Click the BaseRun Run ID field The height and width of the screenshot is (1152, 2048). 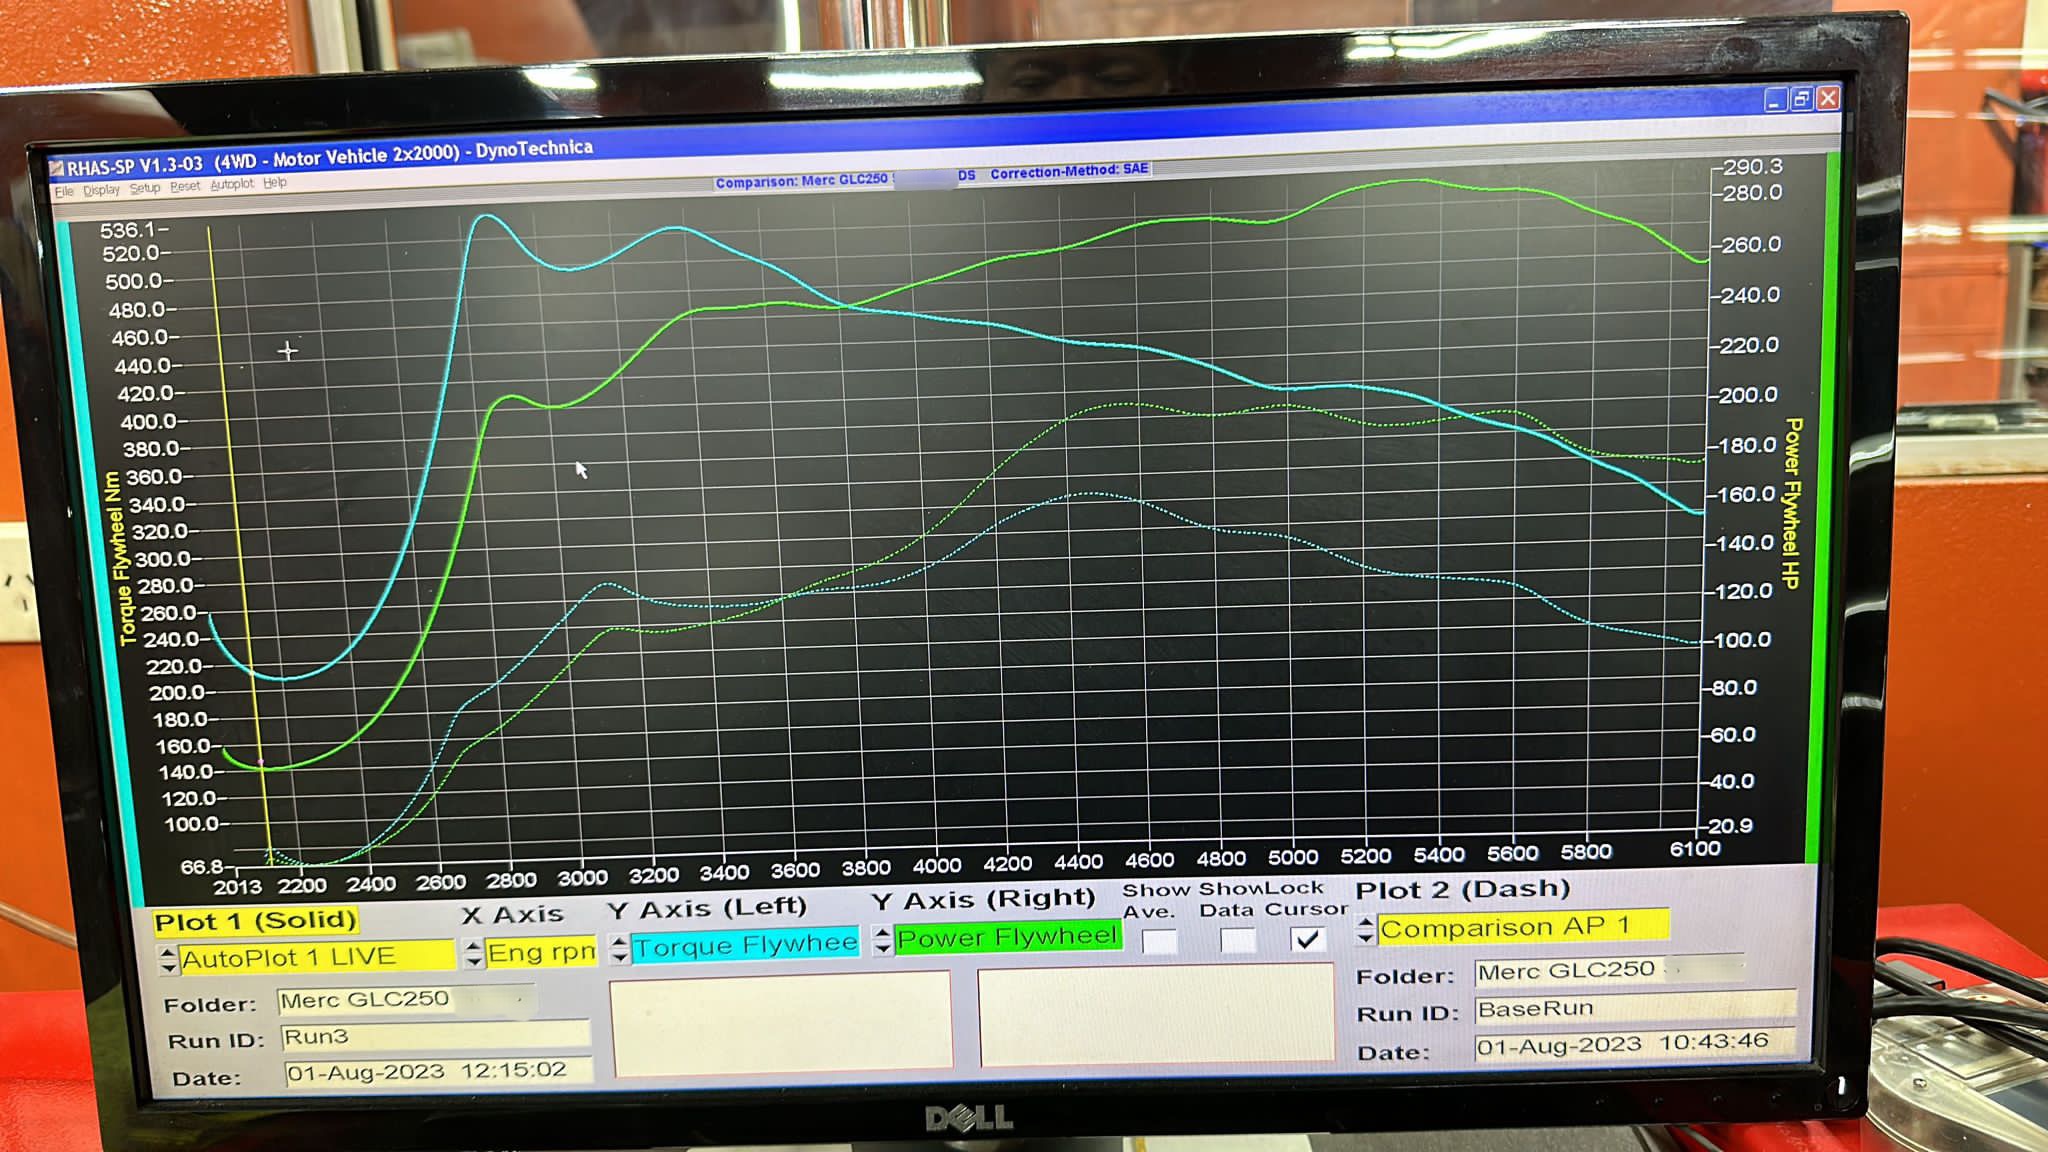(1633, 1008)
